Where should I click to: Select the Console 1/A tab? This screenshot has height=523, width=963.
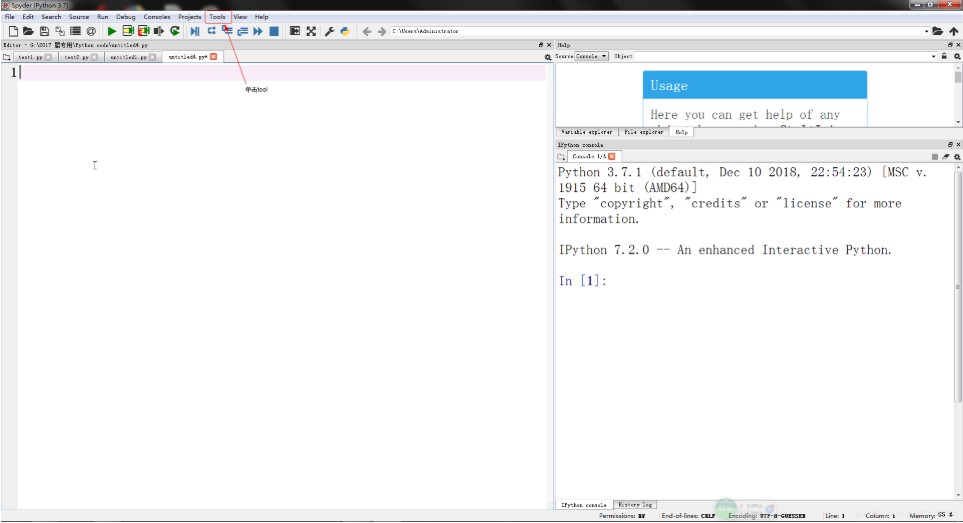[x=588, y=157]
